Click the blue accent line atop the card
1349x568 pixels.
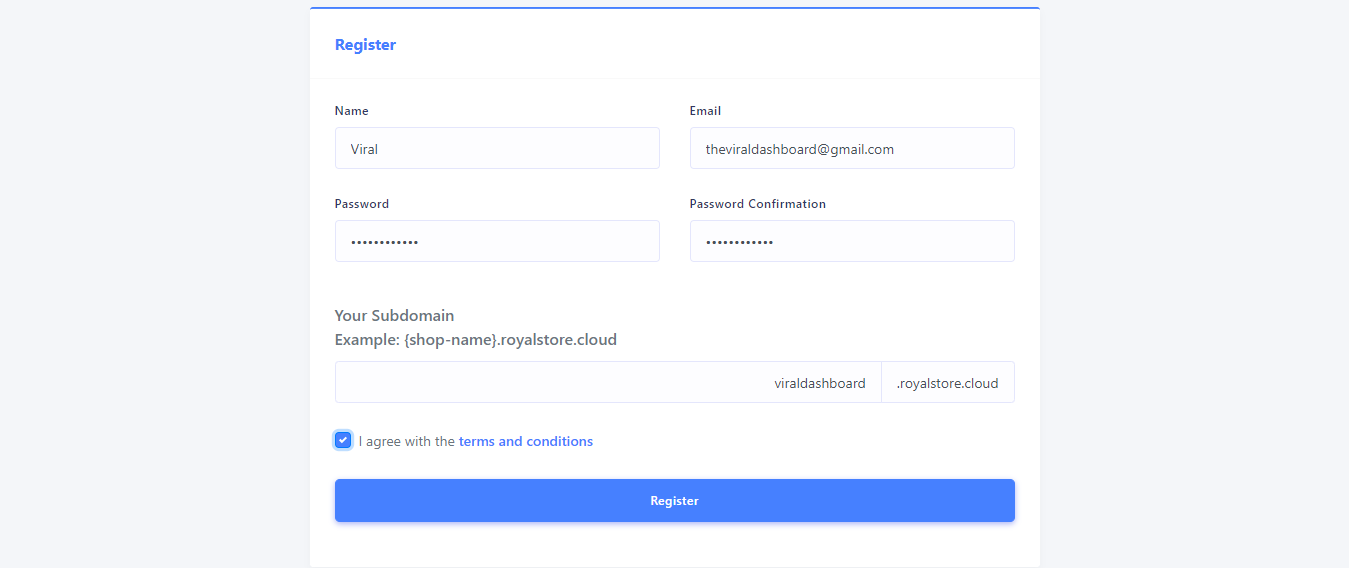point(675,8)
